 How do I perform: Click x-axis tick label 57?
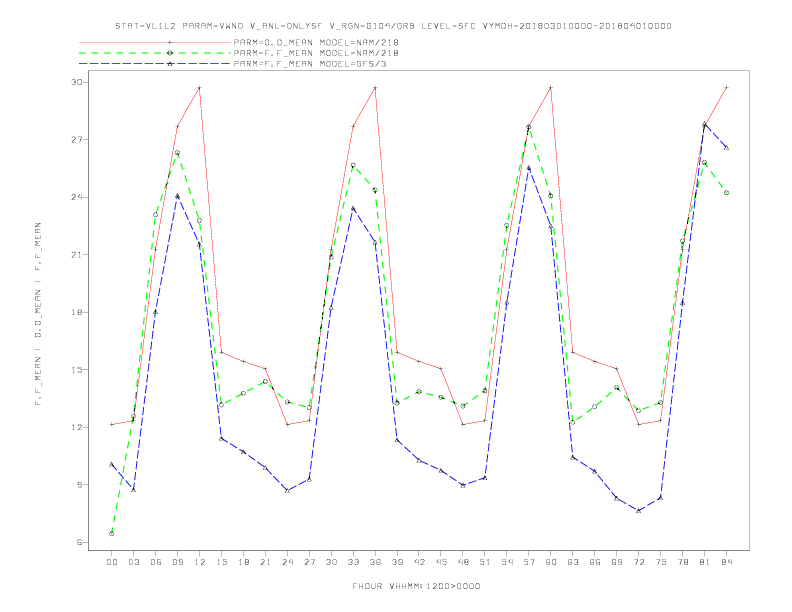[x=529, y=562]
